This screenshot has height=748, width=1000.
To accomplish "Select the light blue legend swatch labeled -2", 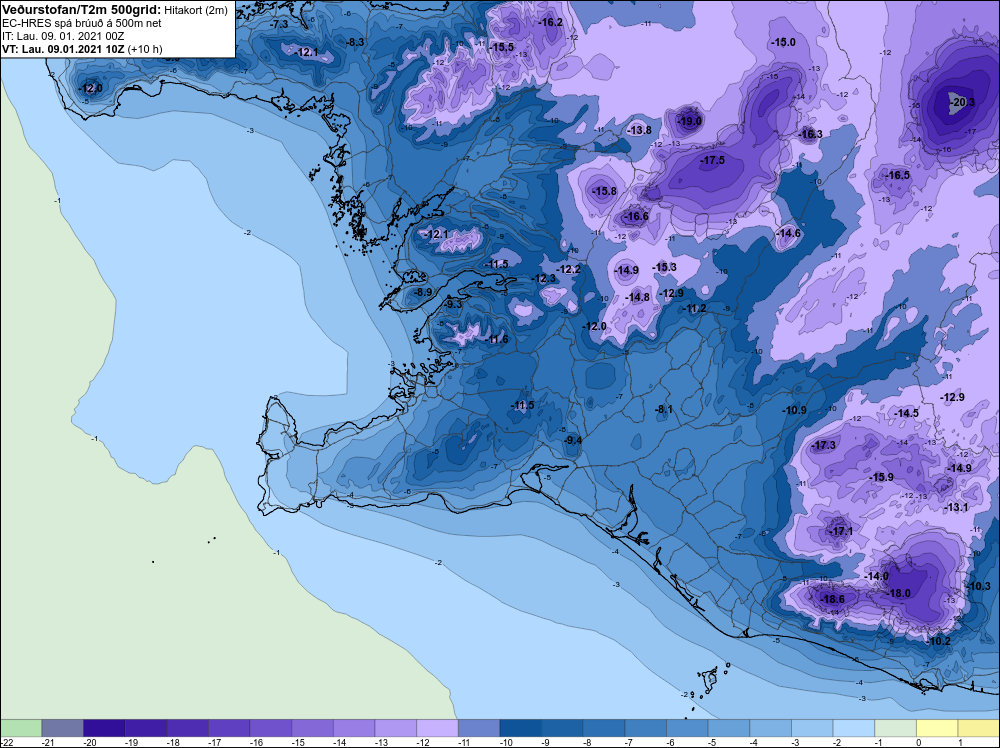I will click(x=854, y=728).
